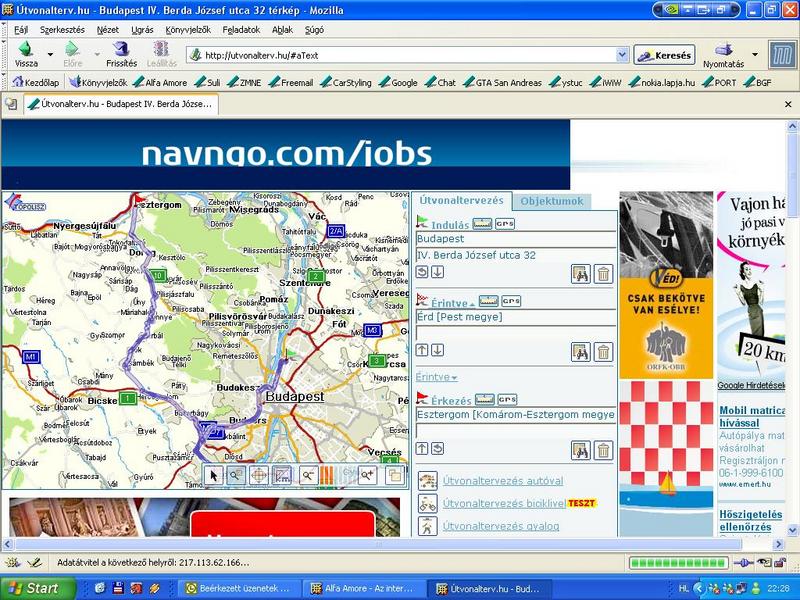Delete the Indulás waypoint with trash icon

[603, 274]
